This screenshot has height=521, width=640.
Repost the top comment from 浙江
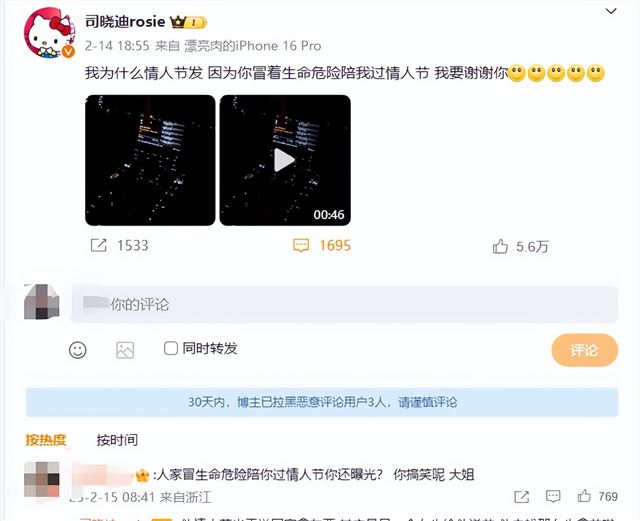522,497
